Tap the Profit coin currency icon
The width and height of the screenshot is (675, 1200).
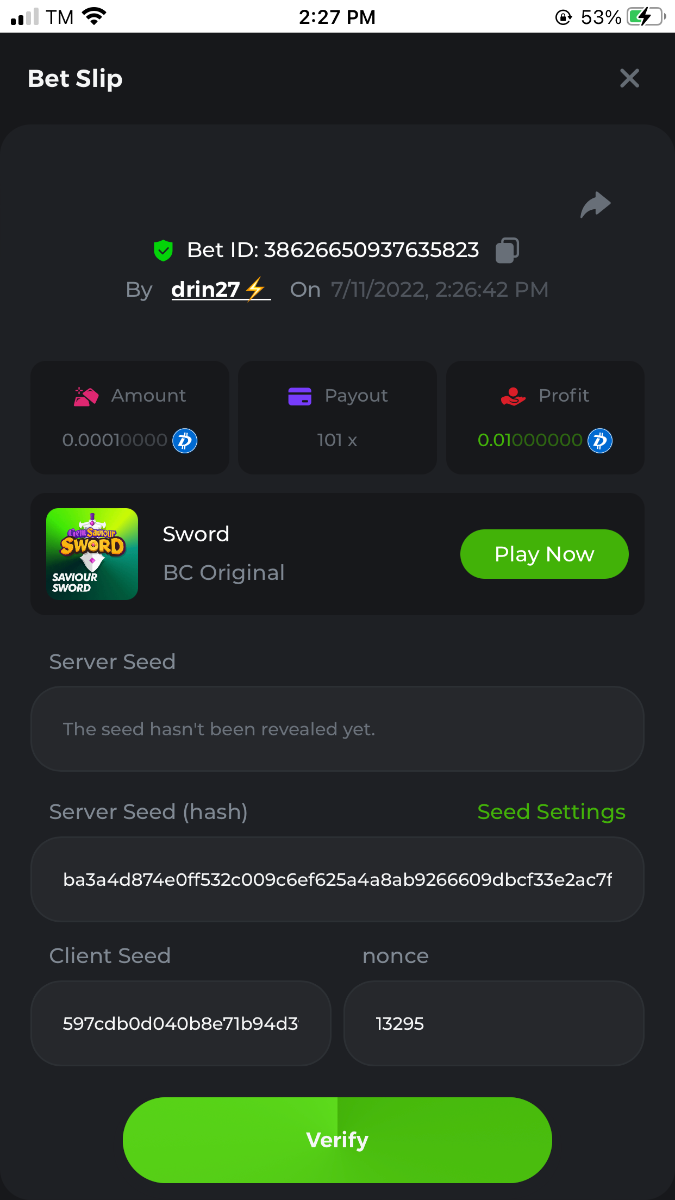[600, 440]
